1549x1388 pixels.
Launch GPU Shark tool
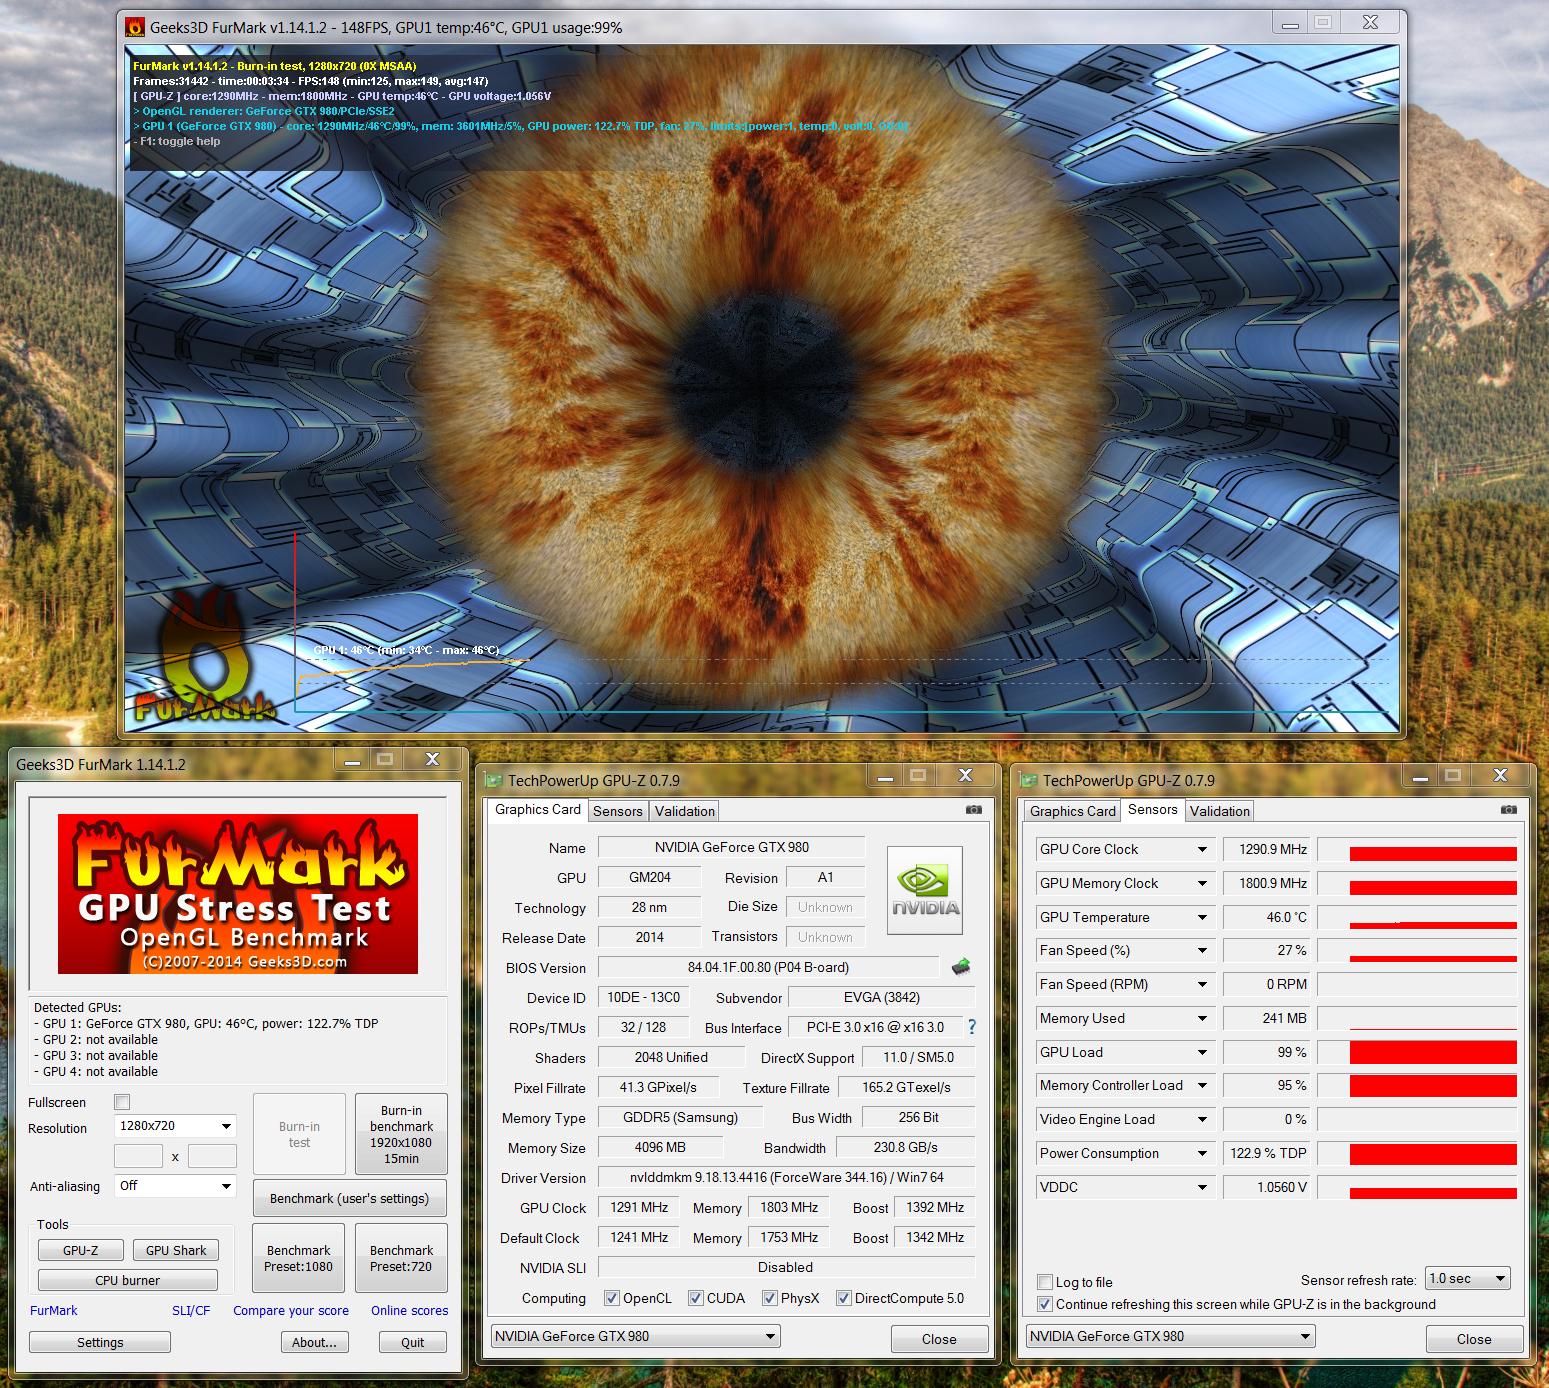click(x=176, y=1250)
